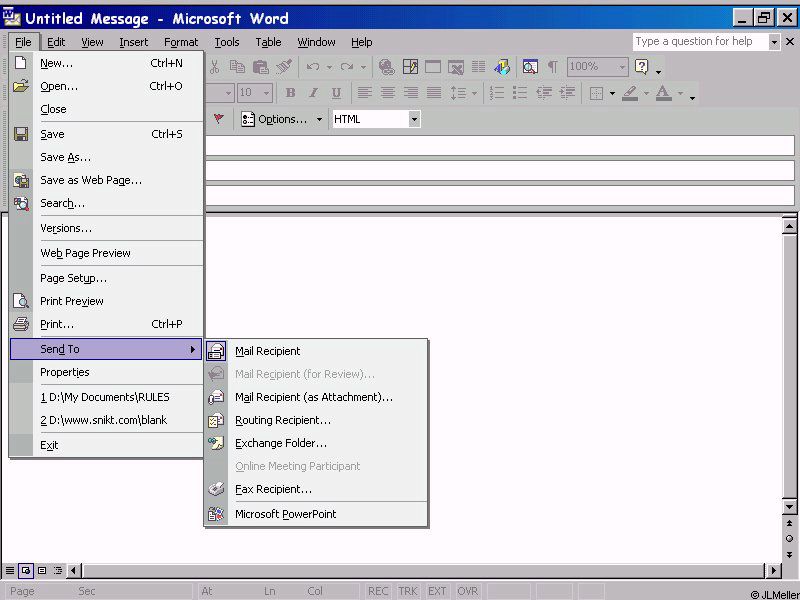The height and width of the screenshot is (600, 800).
Task: Click the Print Preview icon in File menu
Action: (x=21, y=301)
